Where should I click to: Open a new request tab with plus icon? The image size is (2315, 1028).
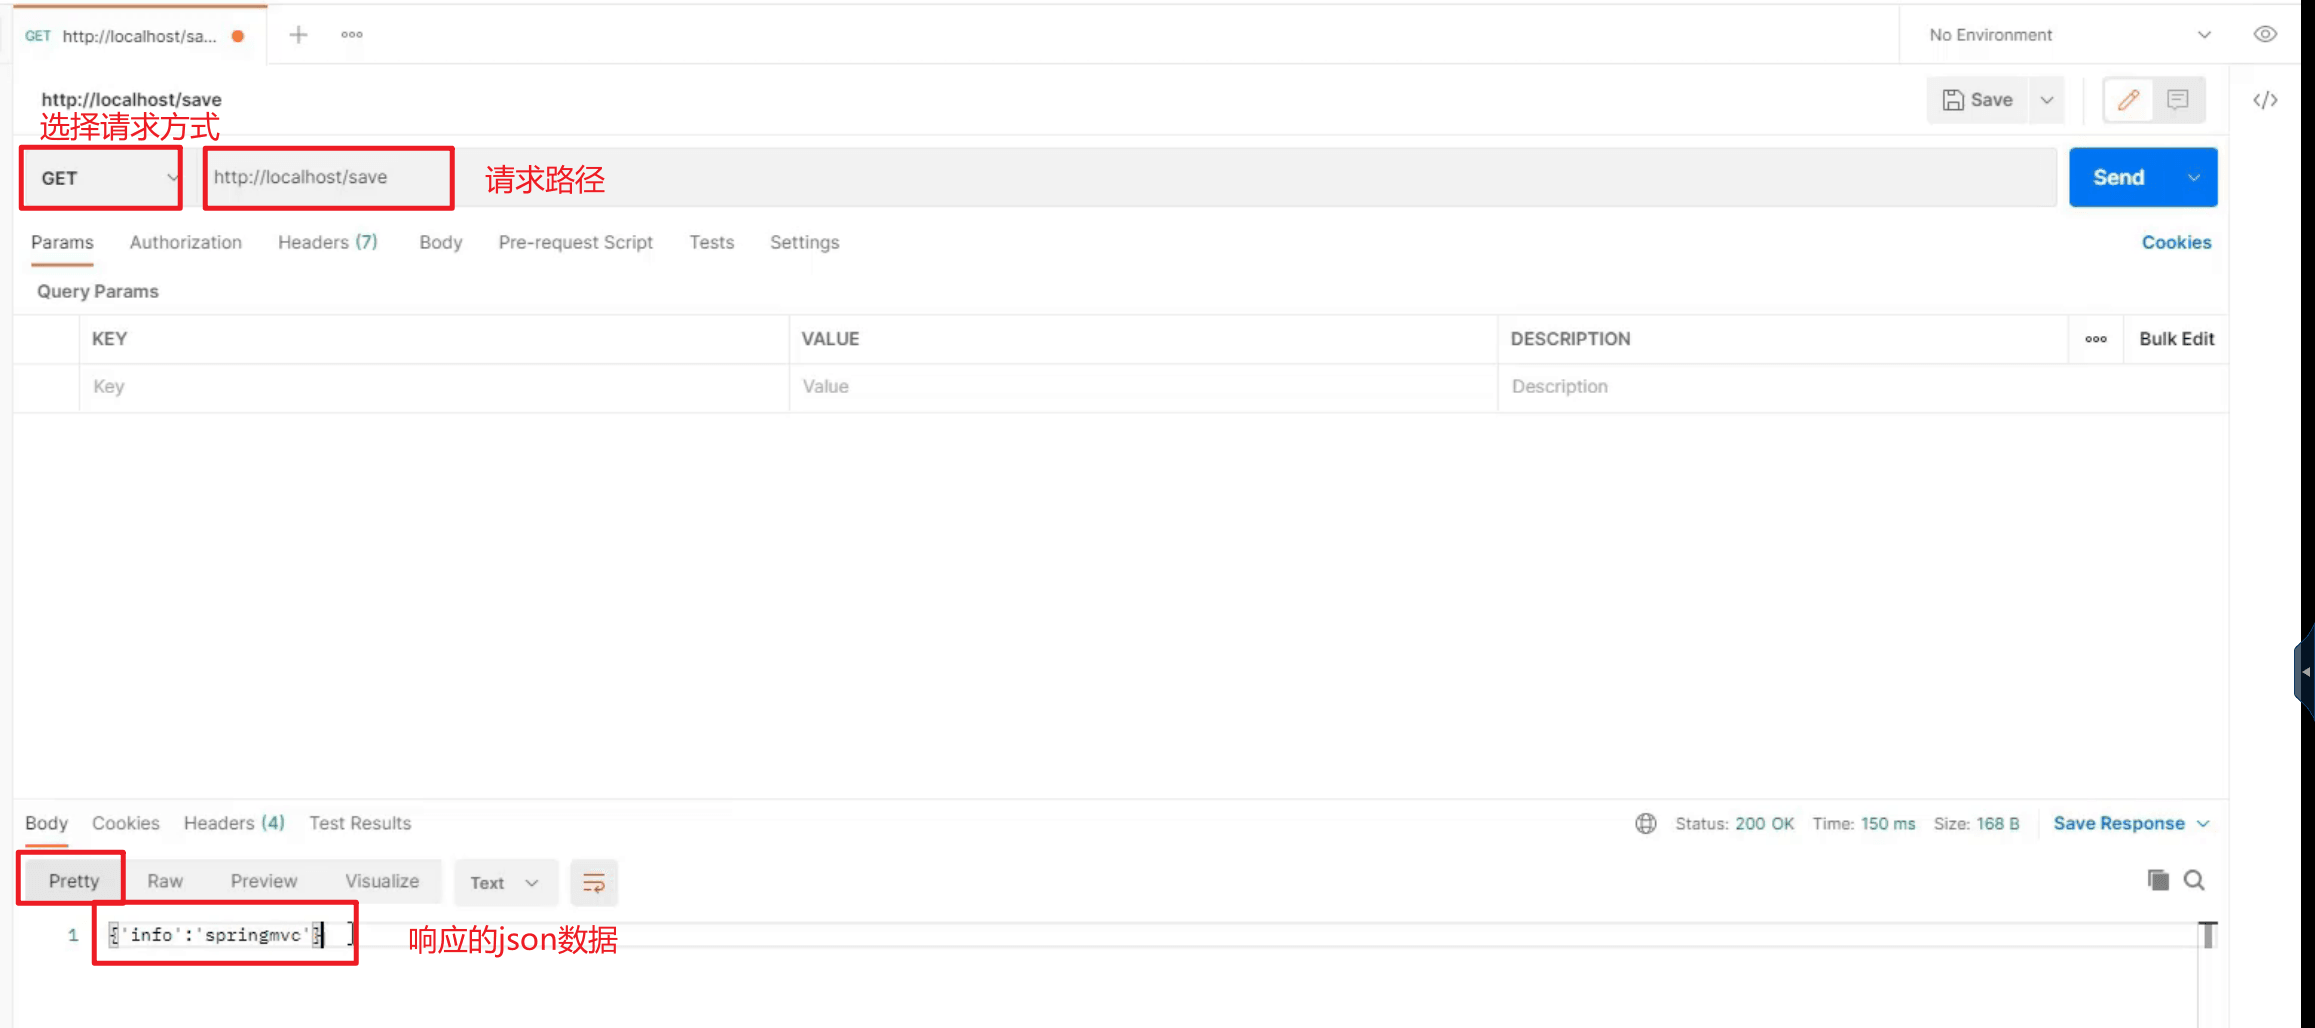click(298, 35)
